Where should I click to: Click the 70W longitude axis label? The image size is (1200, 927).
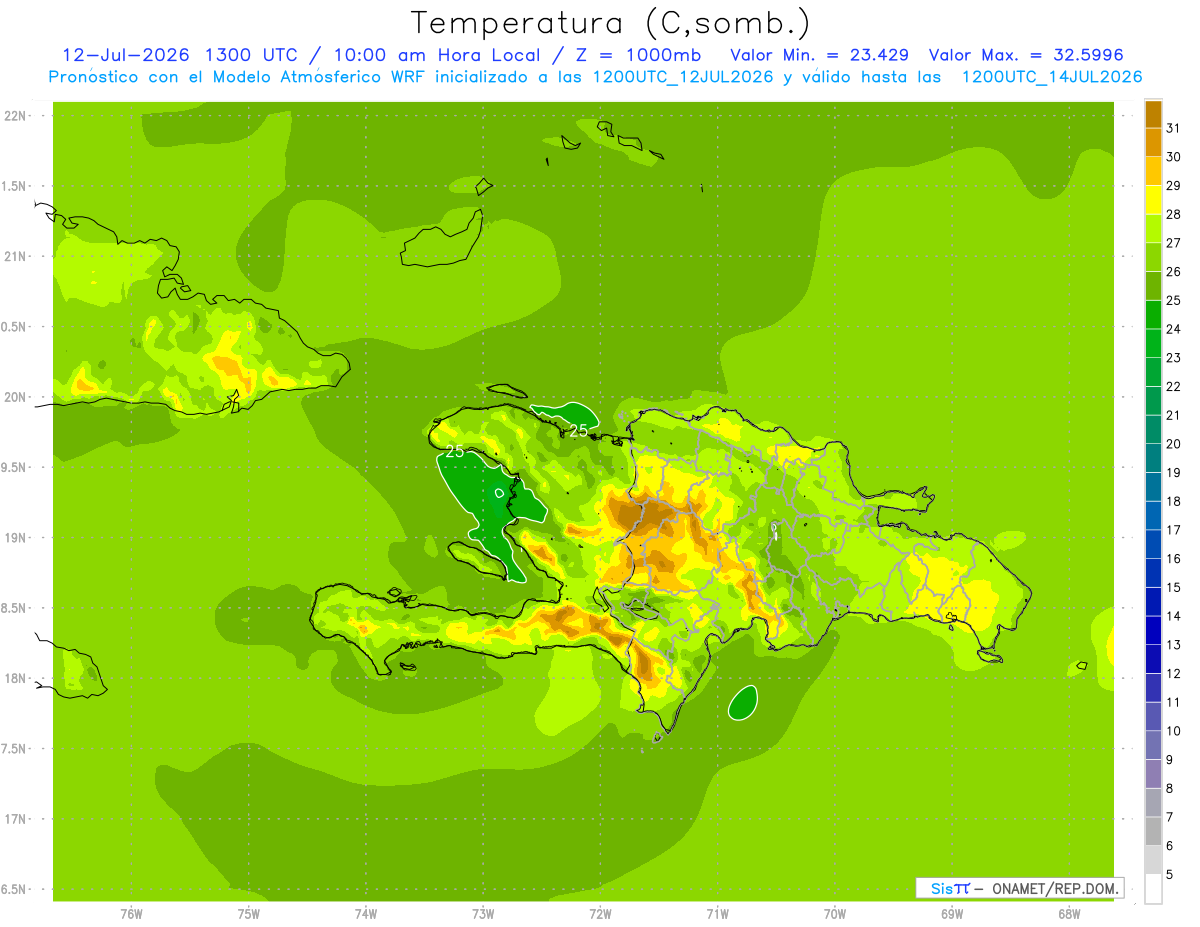click(835, 914)
